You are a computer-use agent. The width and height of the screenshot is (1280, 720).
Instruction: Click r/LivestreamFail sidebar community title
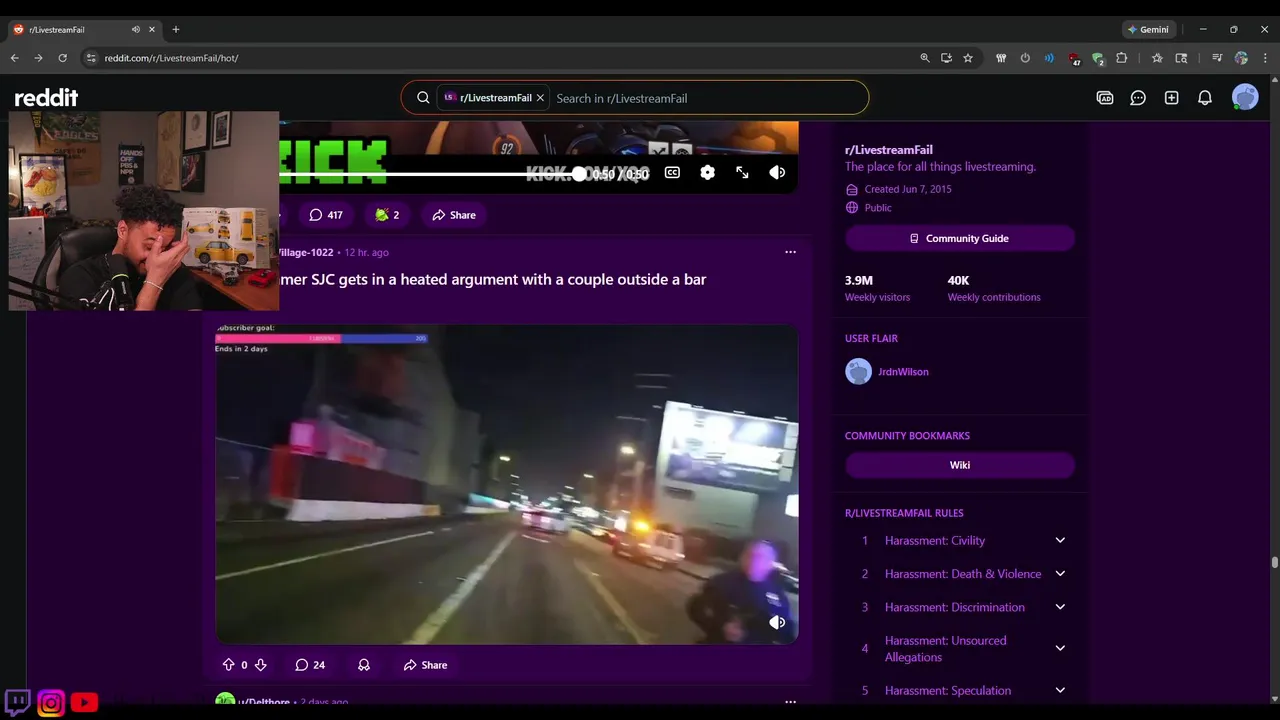coord(889,150)
